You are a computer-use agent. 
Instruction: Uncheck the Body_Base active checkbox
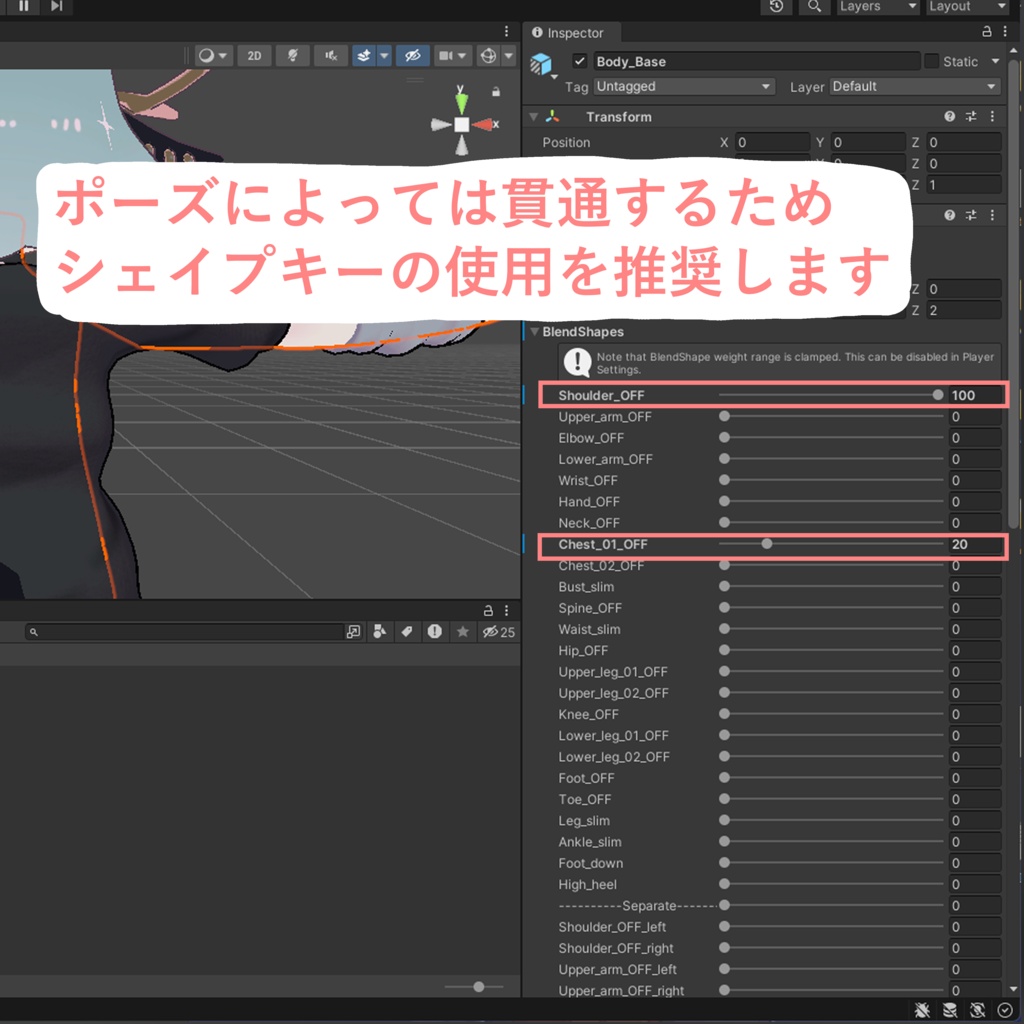coord(579,61)
